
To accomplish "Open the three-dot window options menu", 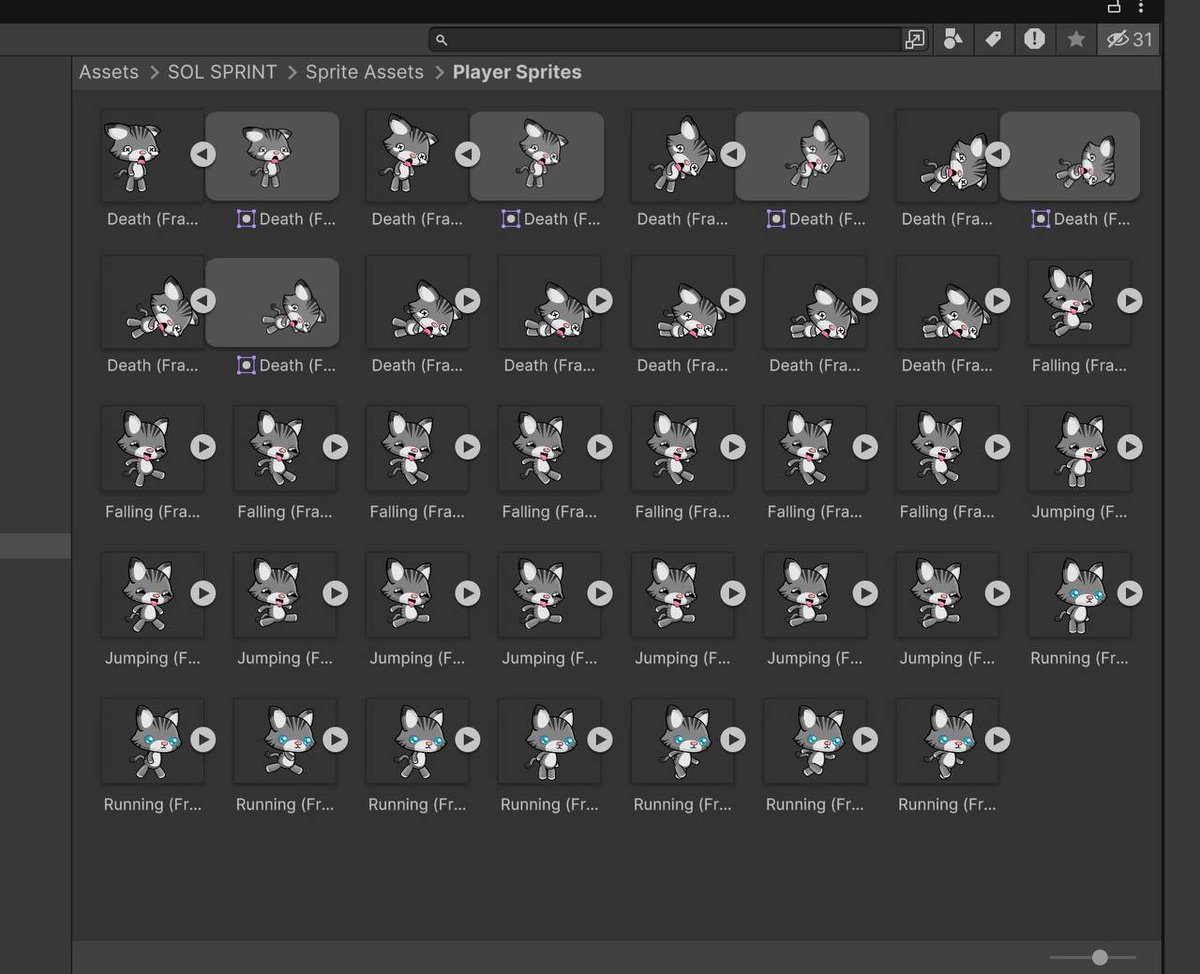I will point(1141,7).
